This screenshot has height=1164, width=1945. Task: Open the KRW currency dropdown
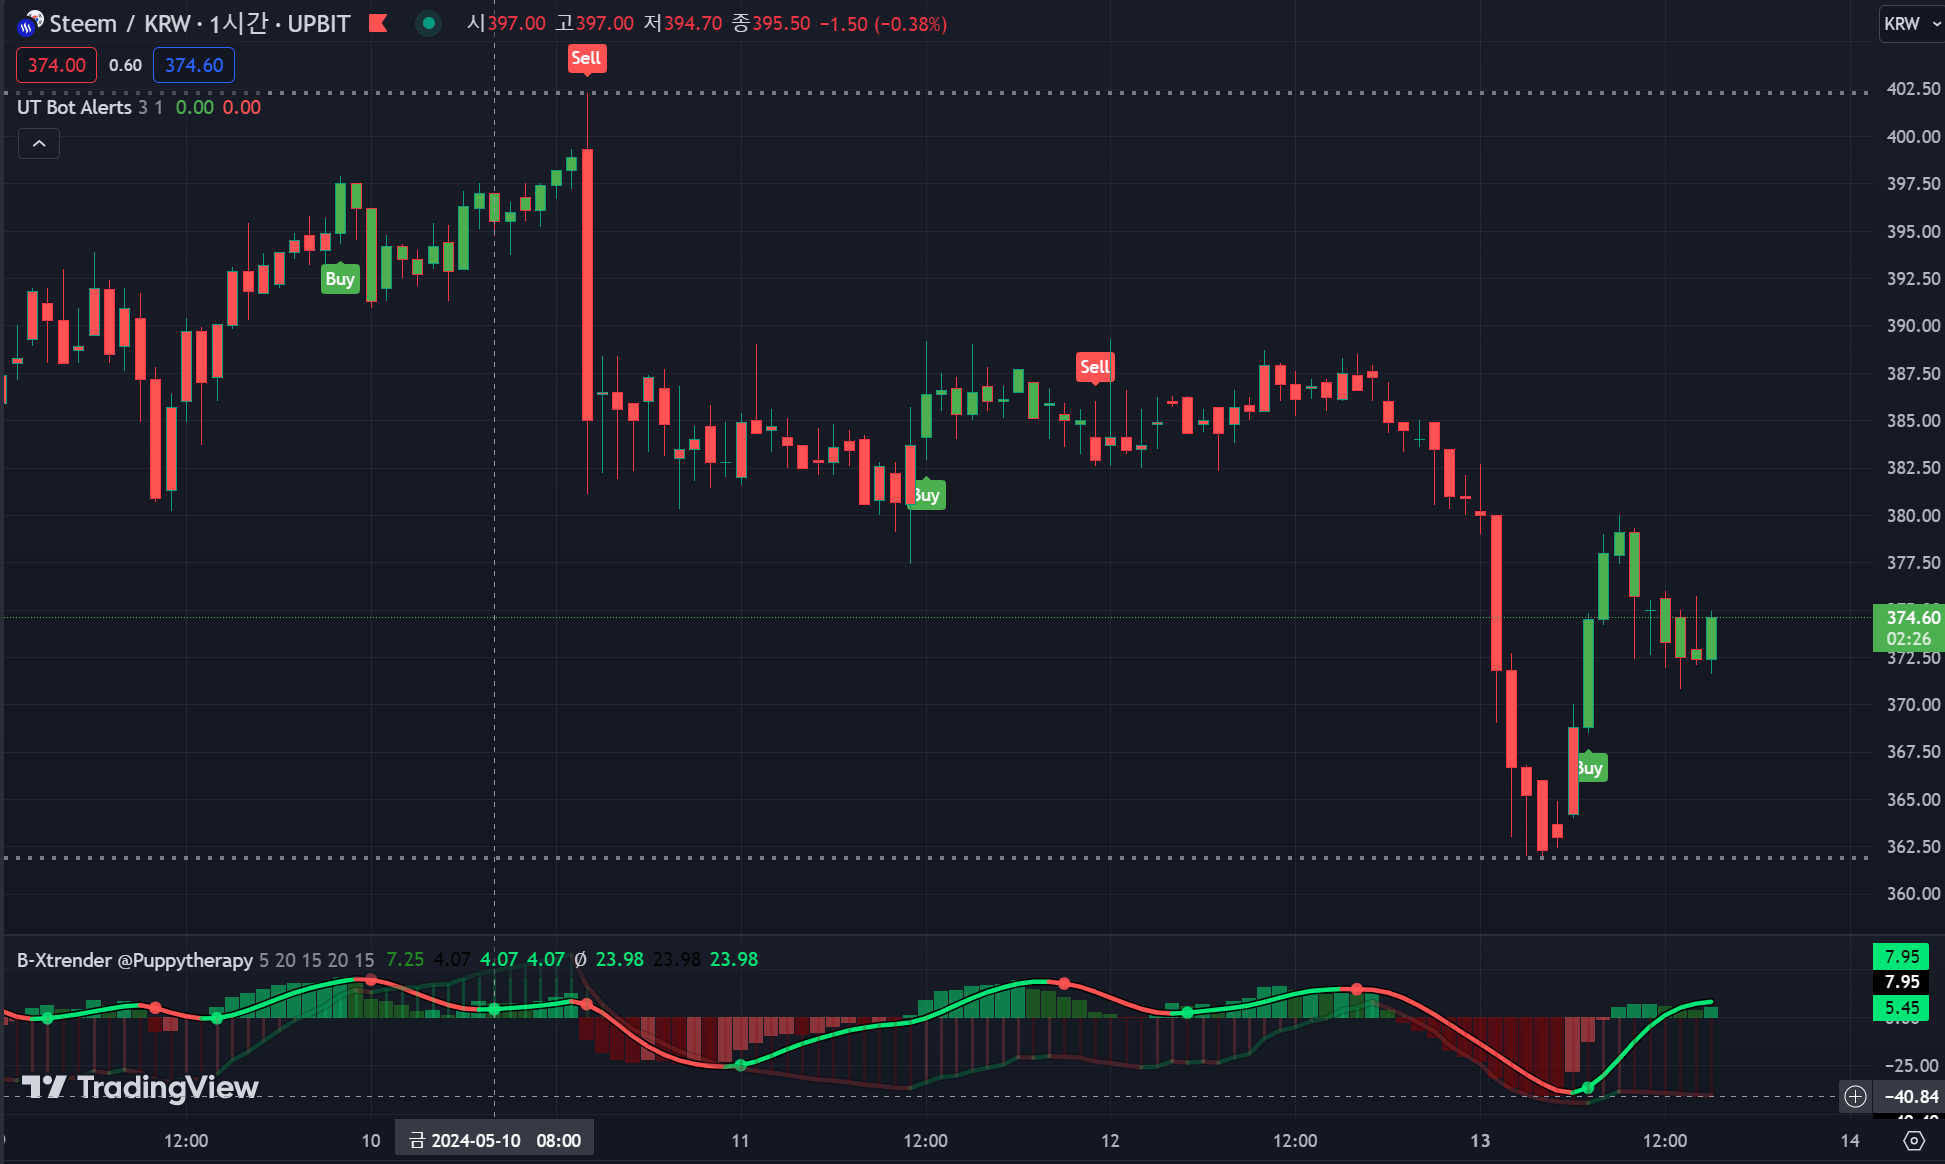(x=1910, y=23)
